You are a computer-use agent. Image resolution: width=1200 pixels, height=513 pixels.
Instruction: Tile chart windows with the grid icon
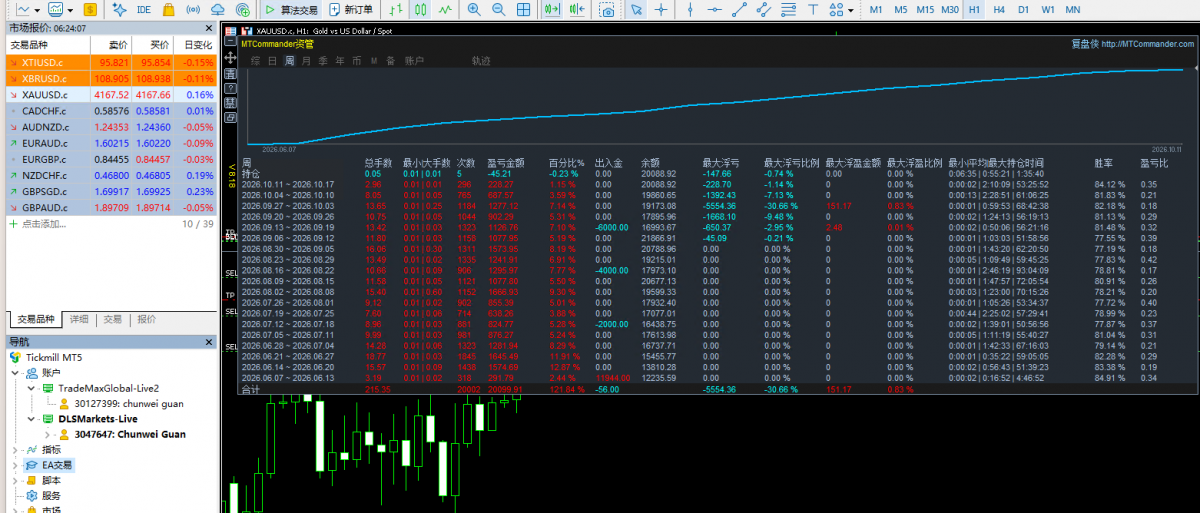coord(524,9)
